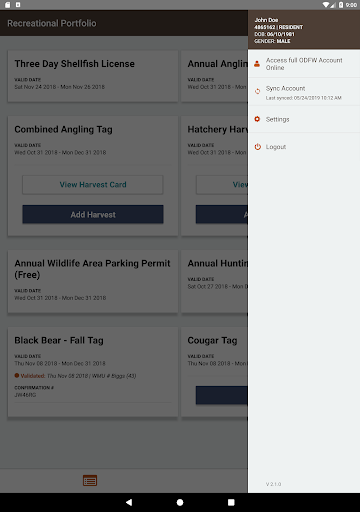Tap the sync refresh icon
The image size is (360, 512).
coord(257,91)
